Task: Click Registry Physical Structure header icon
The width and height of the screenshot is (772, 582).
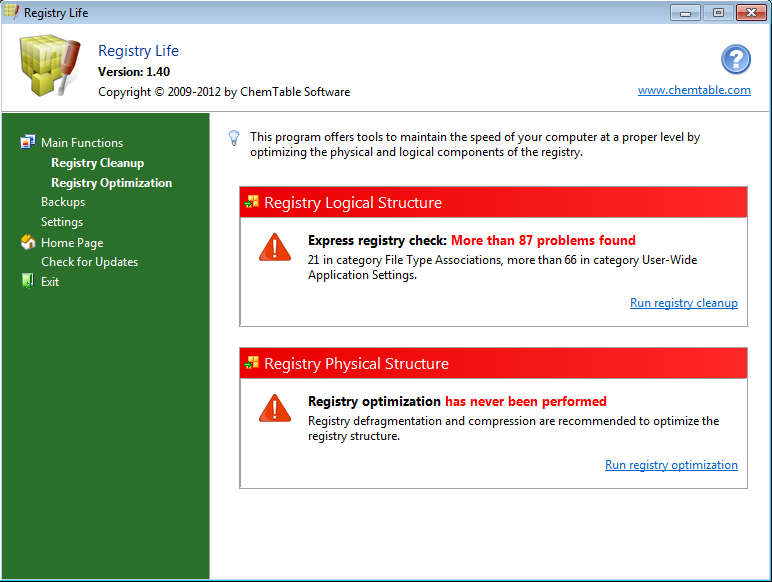Action: pos(251,363)
